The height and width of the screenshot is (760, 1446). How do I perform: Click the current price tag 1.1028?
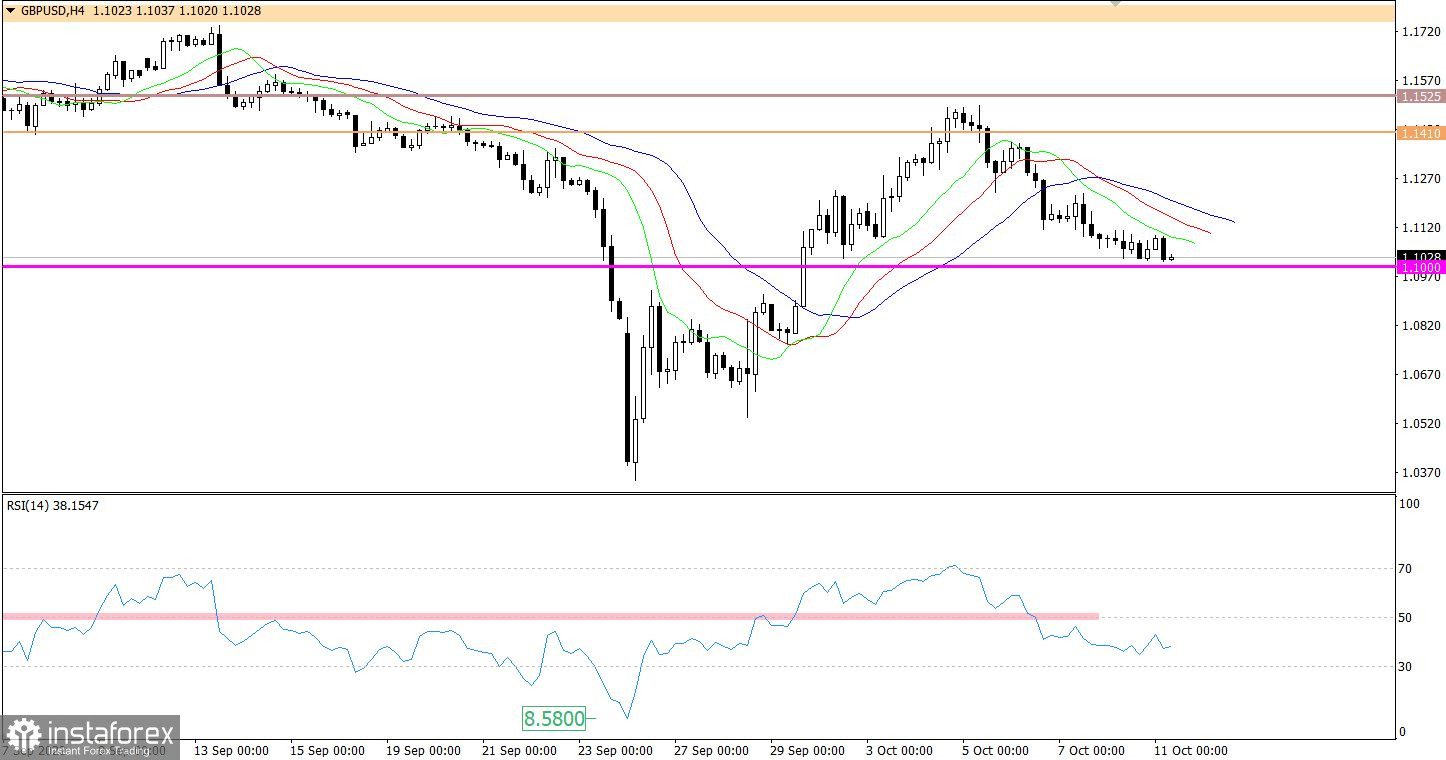(1420, 256)
